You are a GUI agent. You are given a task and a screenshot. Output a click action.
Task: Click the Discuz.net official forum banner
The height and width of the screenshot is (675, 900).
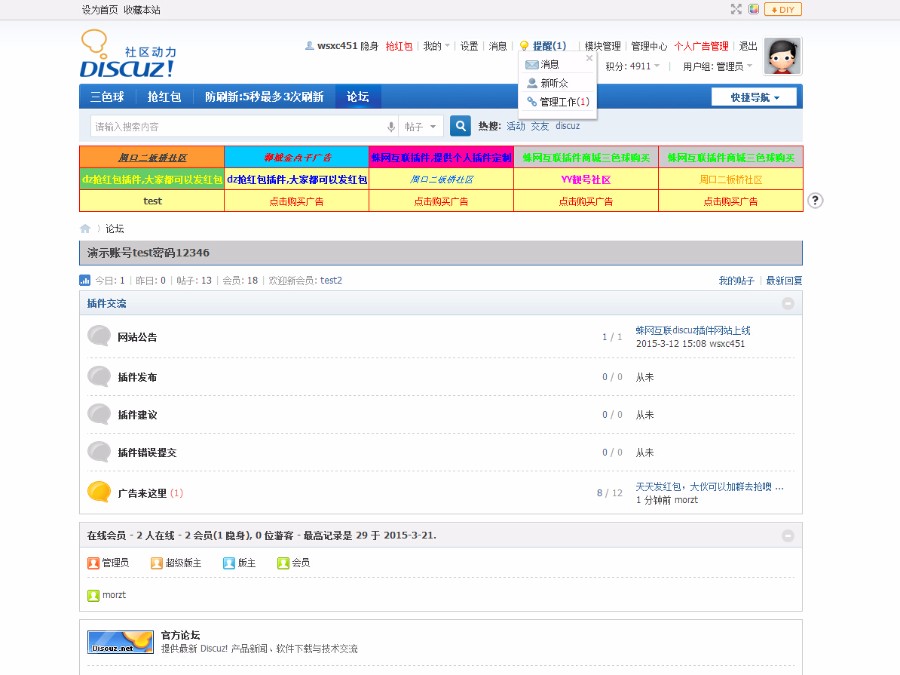point(121,642)
